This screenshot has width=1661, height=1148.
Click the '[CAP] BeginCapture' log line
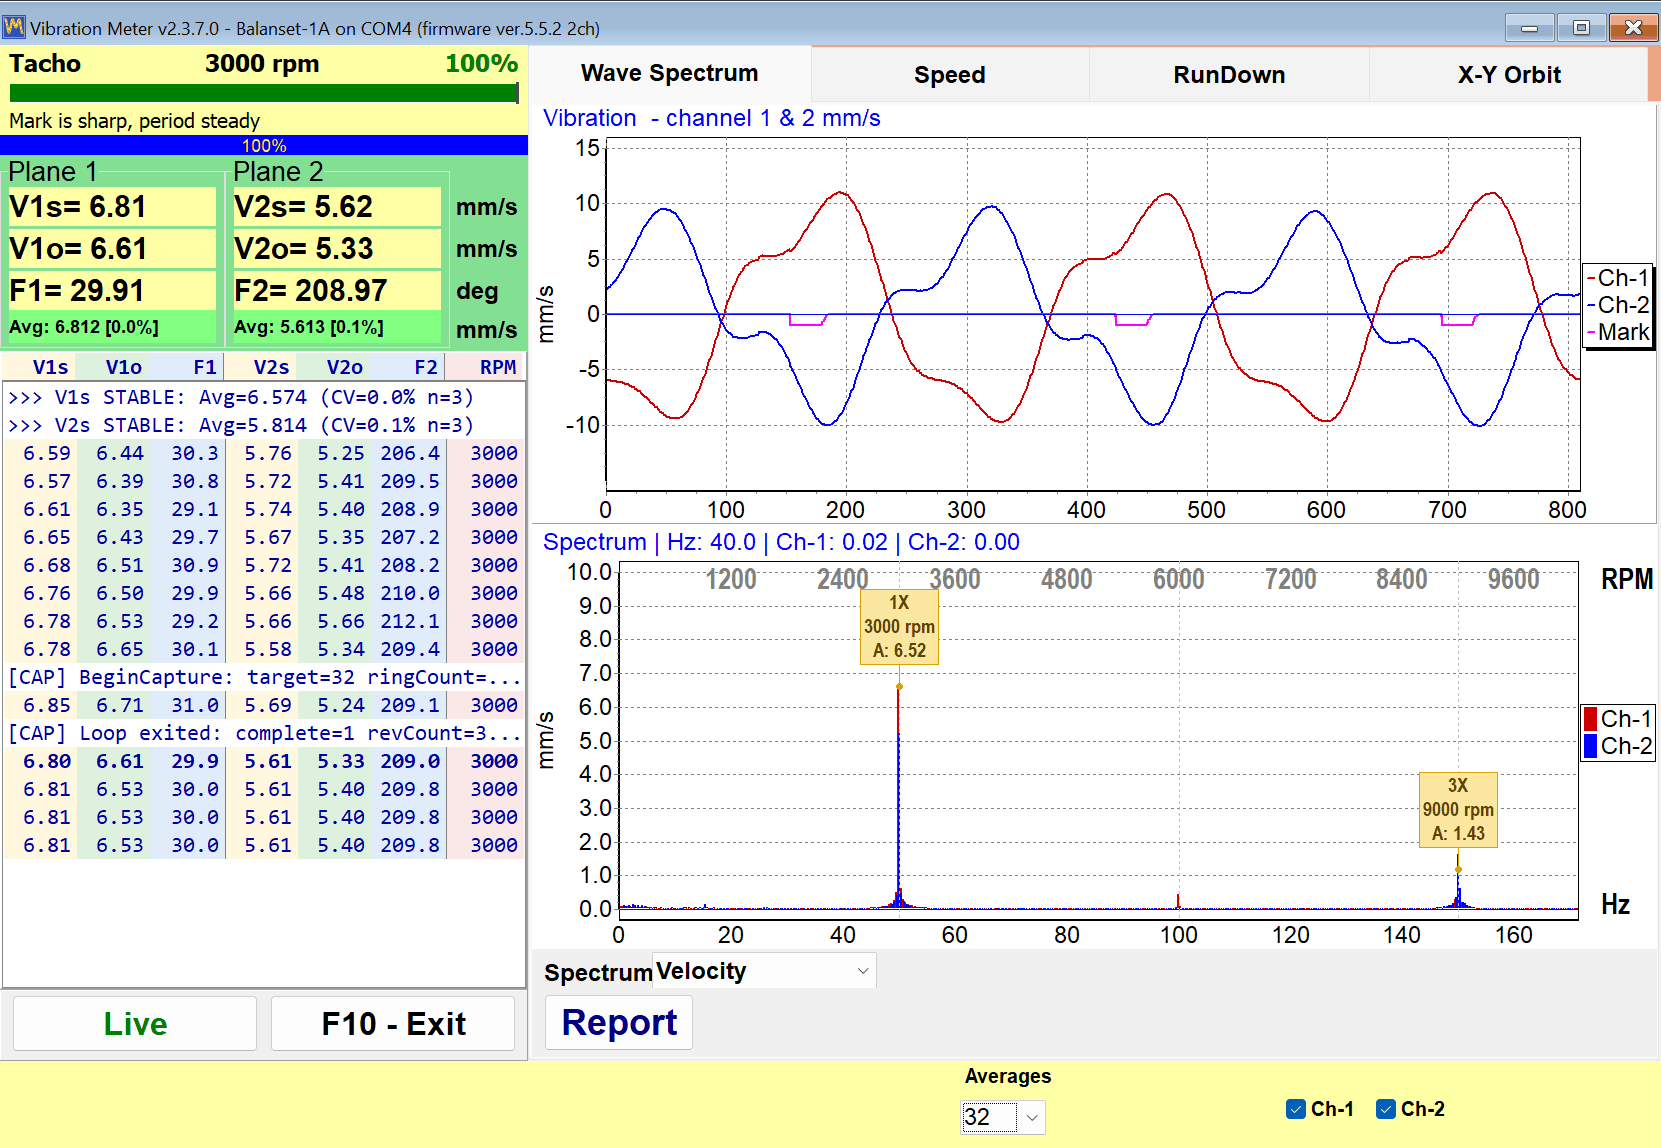264,677
